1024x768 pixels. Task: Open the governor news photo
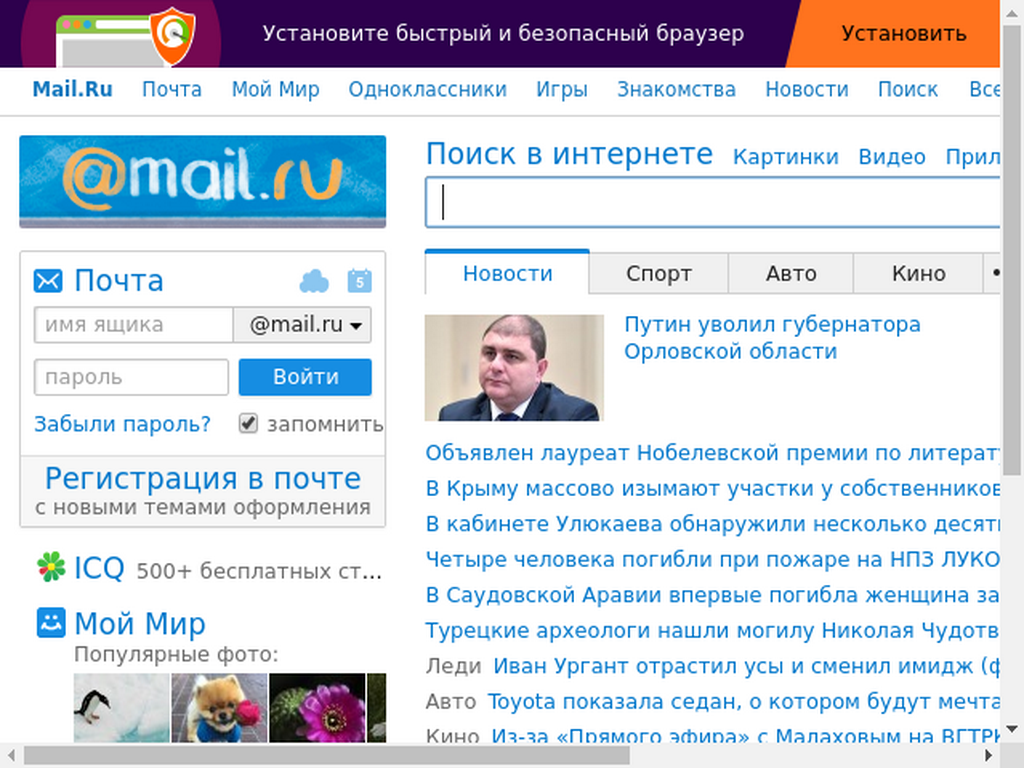tap(514, 368)
